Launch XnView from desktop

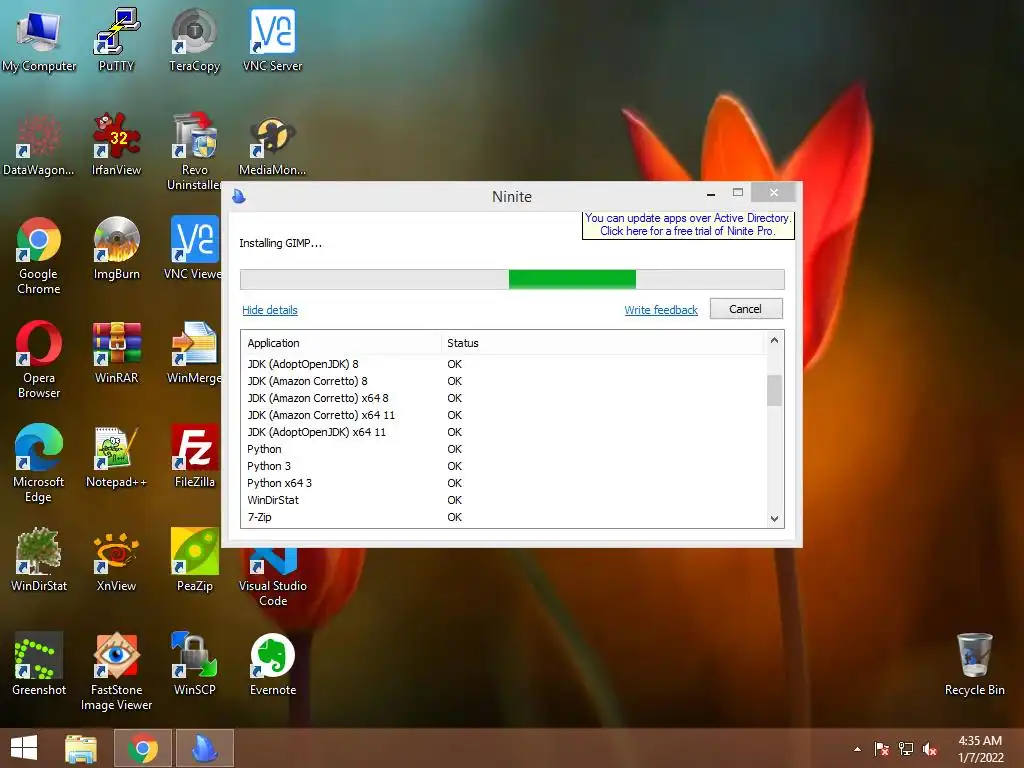[116, 560]
